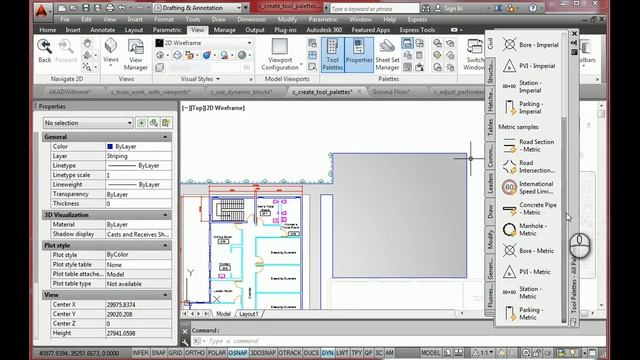Open the Format menu
This screenshot has width=640, height=360.
164,19
